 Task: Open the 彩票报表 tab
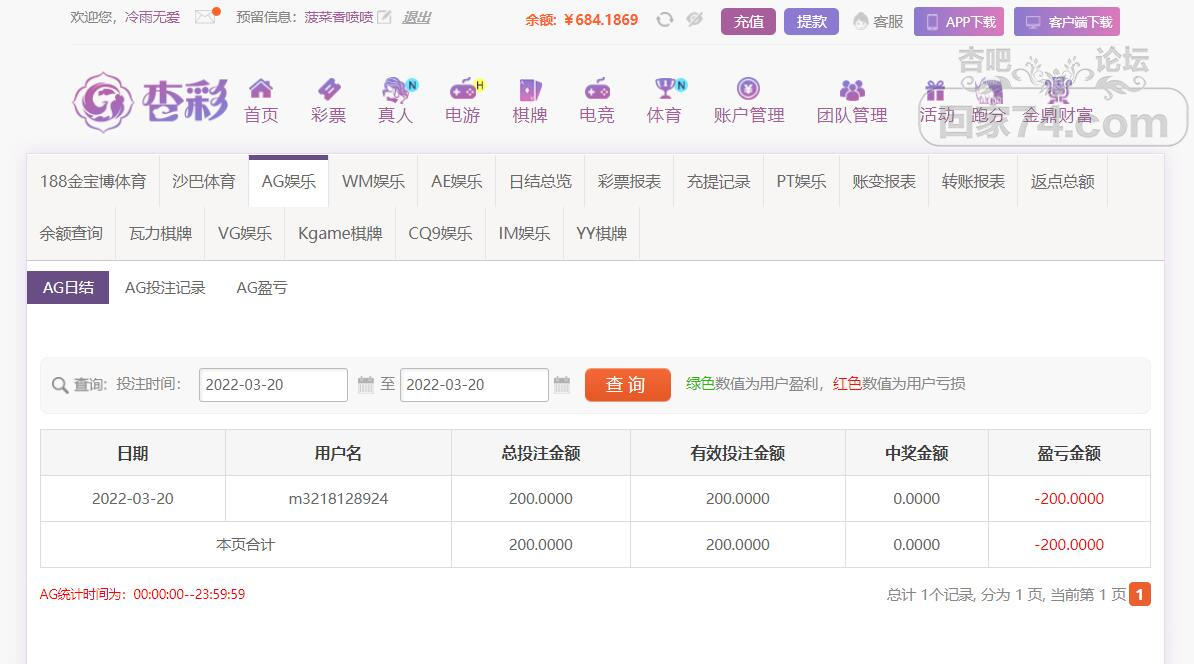point(629,182)
